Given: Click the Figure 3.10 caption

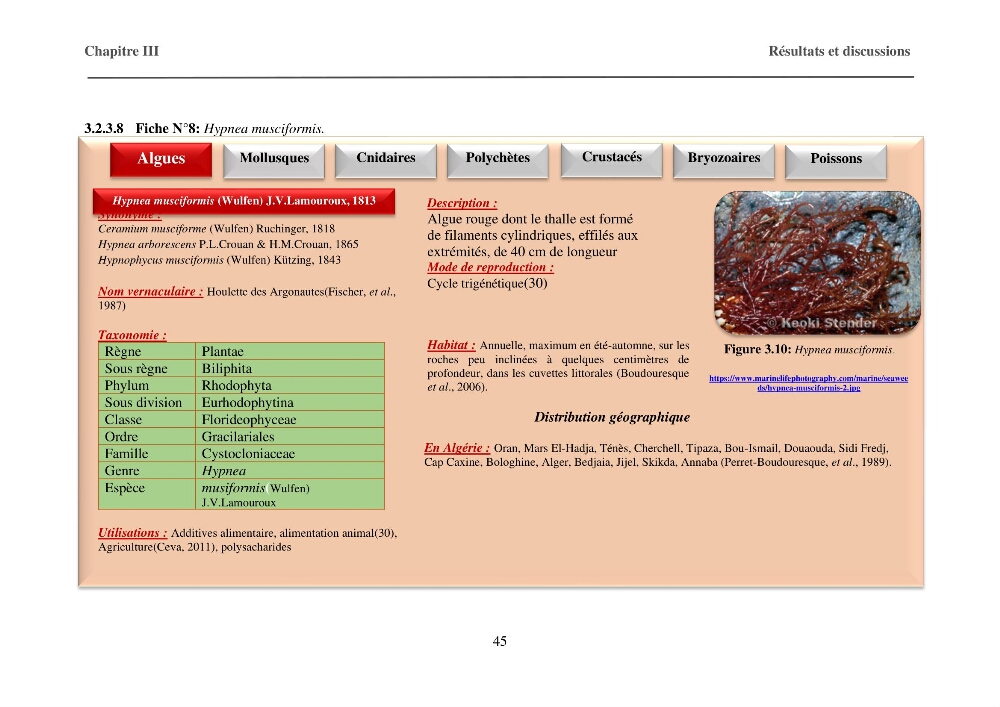Looking at the screenshot, I should click(x=809, y=349).
